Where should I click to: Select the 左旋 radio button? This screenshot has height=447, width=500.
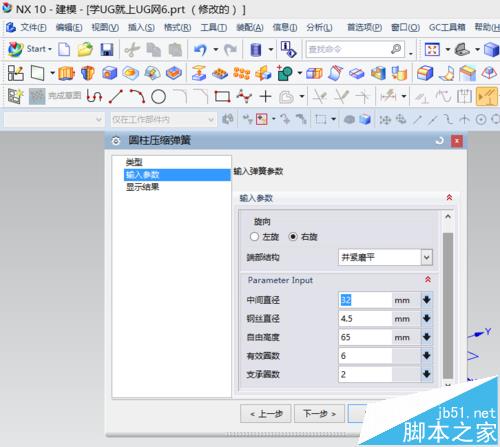pyautogui.click(x=254, y=237)
